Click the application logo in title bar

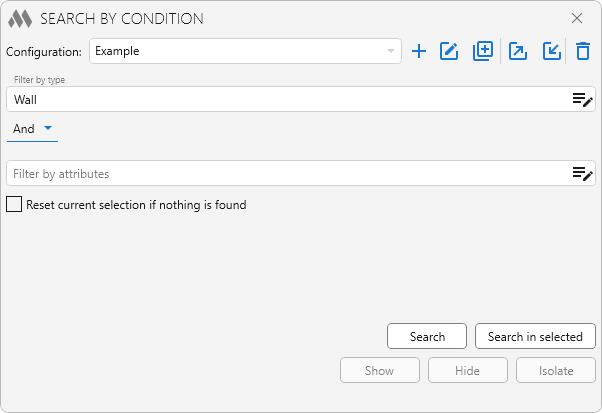20,18
